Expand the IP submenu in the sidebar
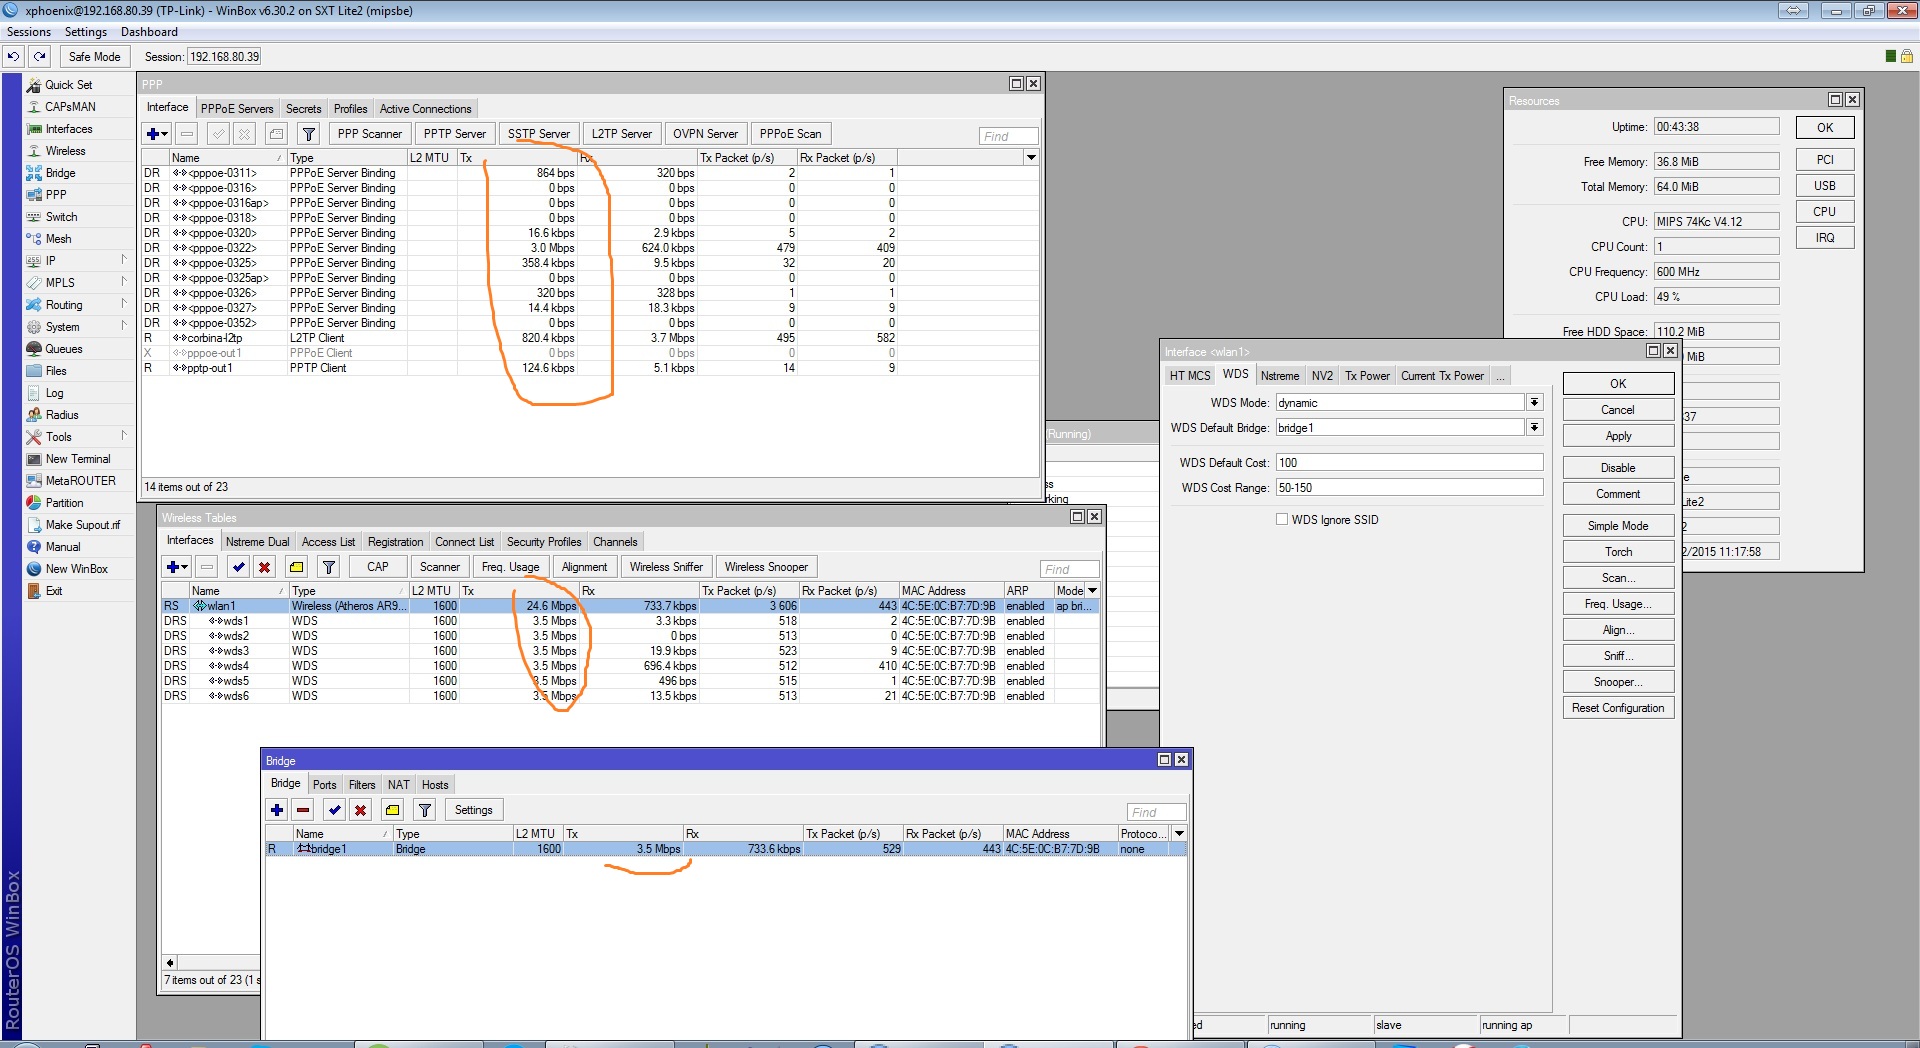This screenshot has height=1048, width=1920. point(51,261)
